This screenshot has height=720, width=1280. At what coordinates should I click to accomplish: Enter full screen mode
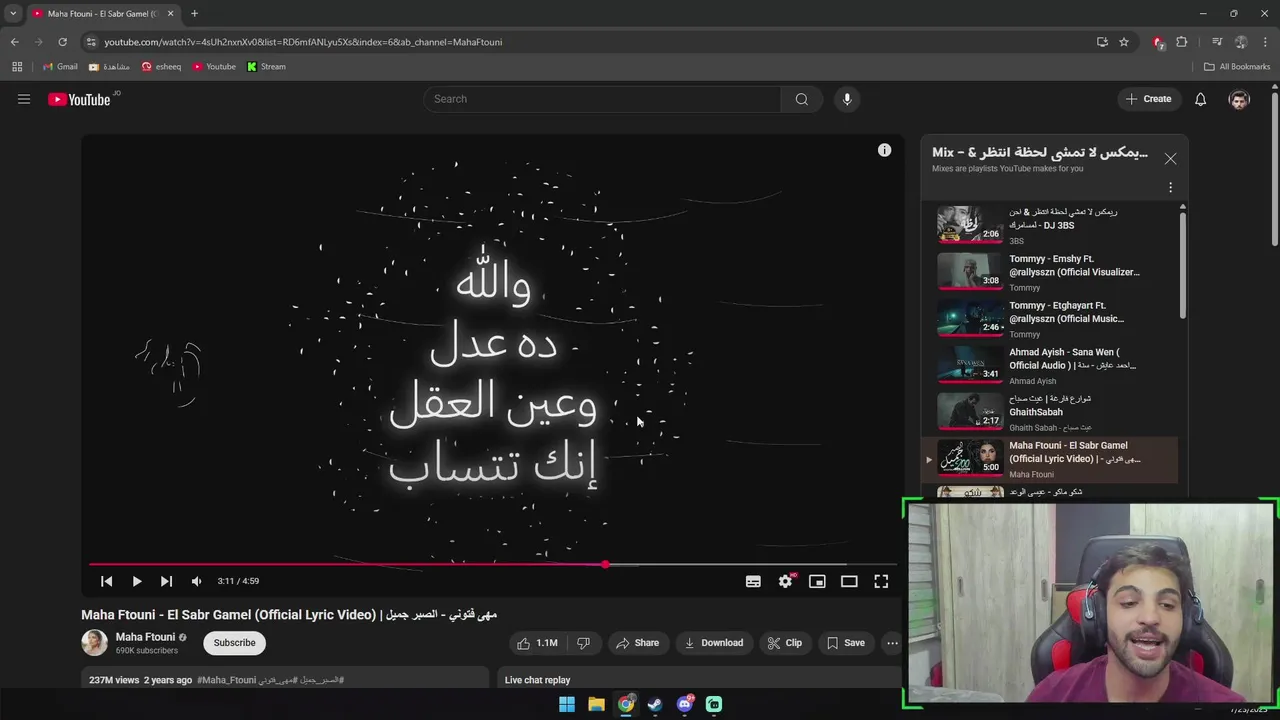(881, 581)
